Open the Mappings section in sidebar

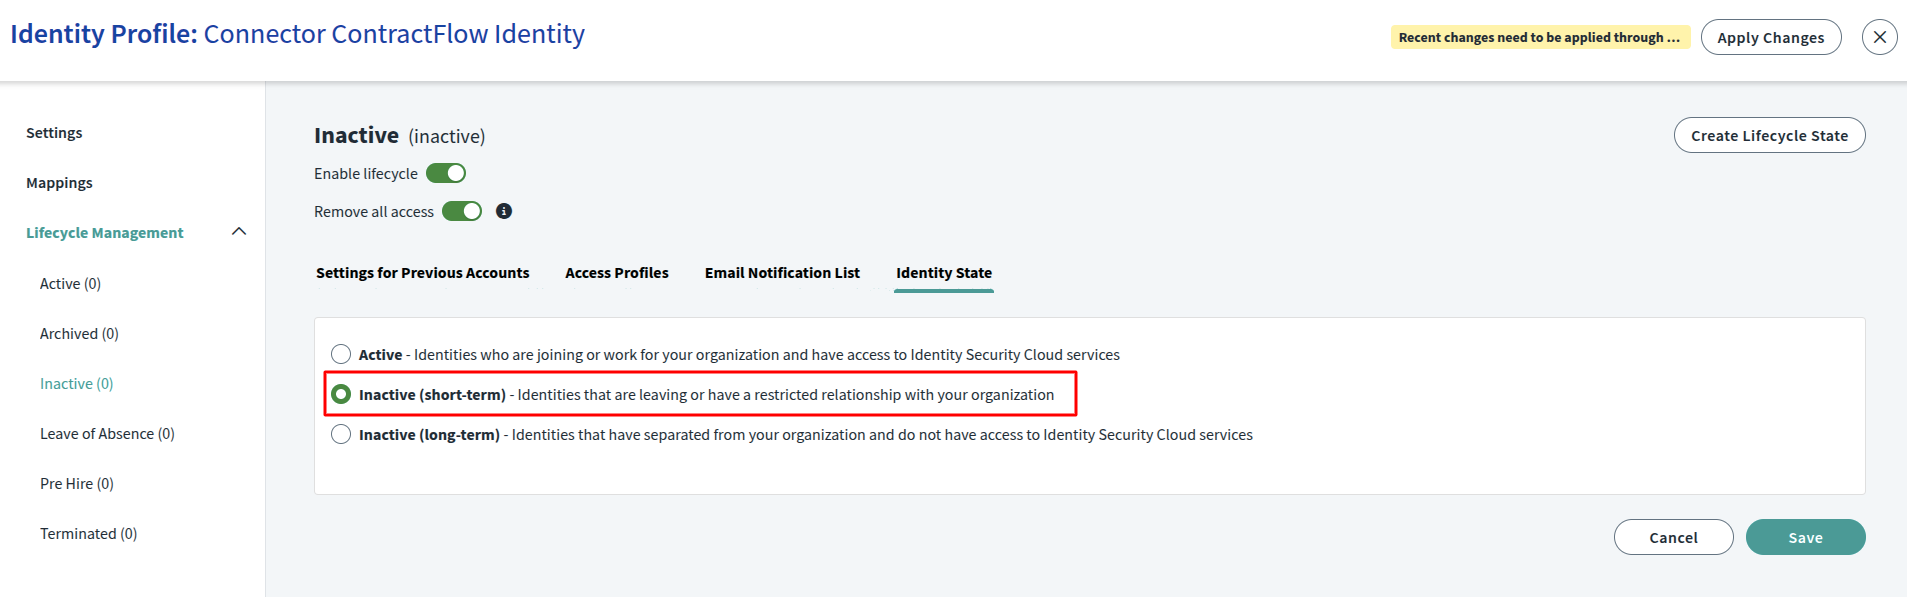(59, 183)
